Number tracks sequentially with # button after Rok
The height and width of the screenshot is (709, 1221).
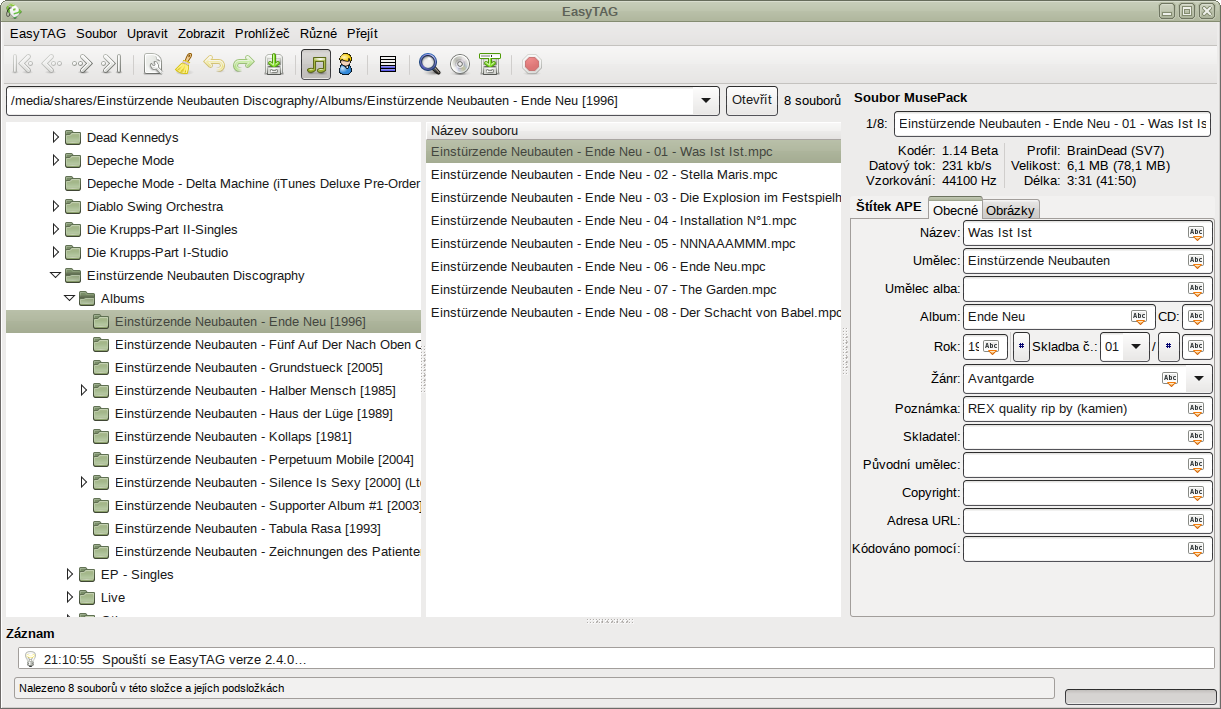(x=1021, y=347)
